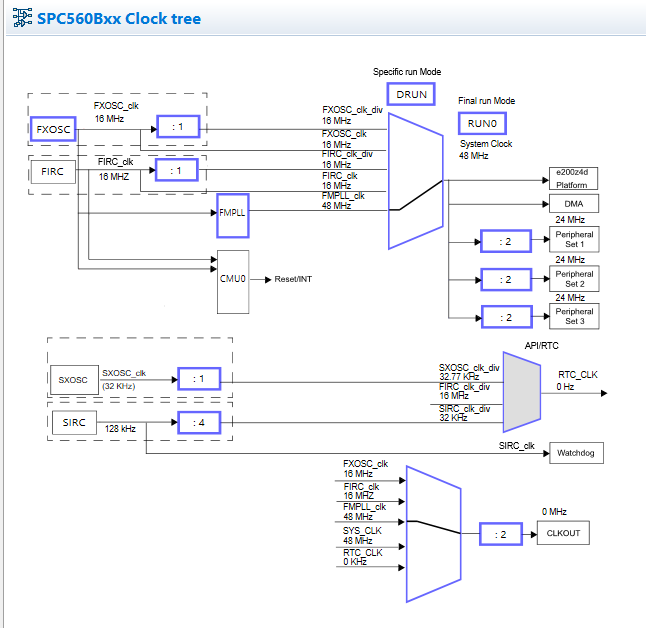The width and height of the screenshot is (646, 628).
Task: Click the "Reset/INT" label
Action: 293,279
